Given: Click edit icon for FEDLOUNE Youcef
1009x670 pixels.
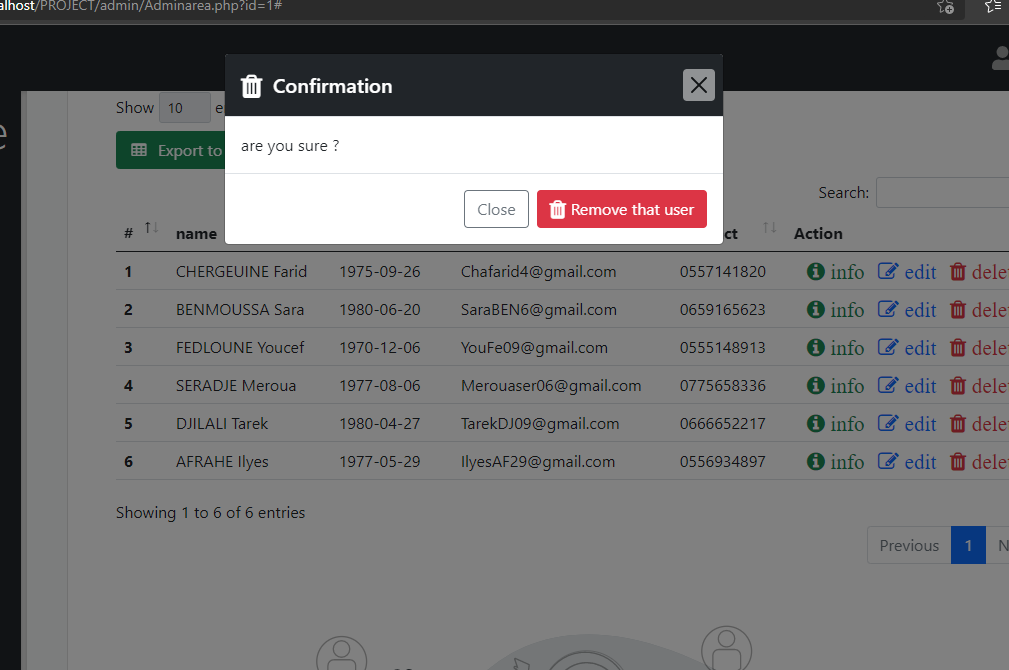Looking at the screenshot, I should pos(887,348).
